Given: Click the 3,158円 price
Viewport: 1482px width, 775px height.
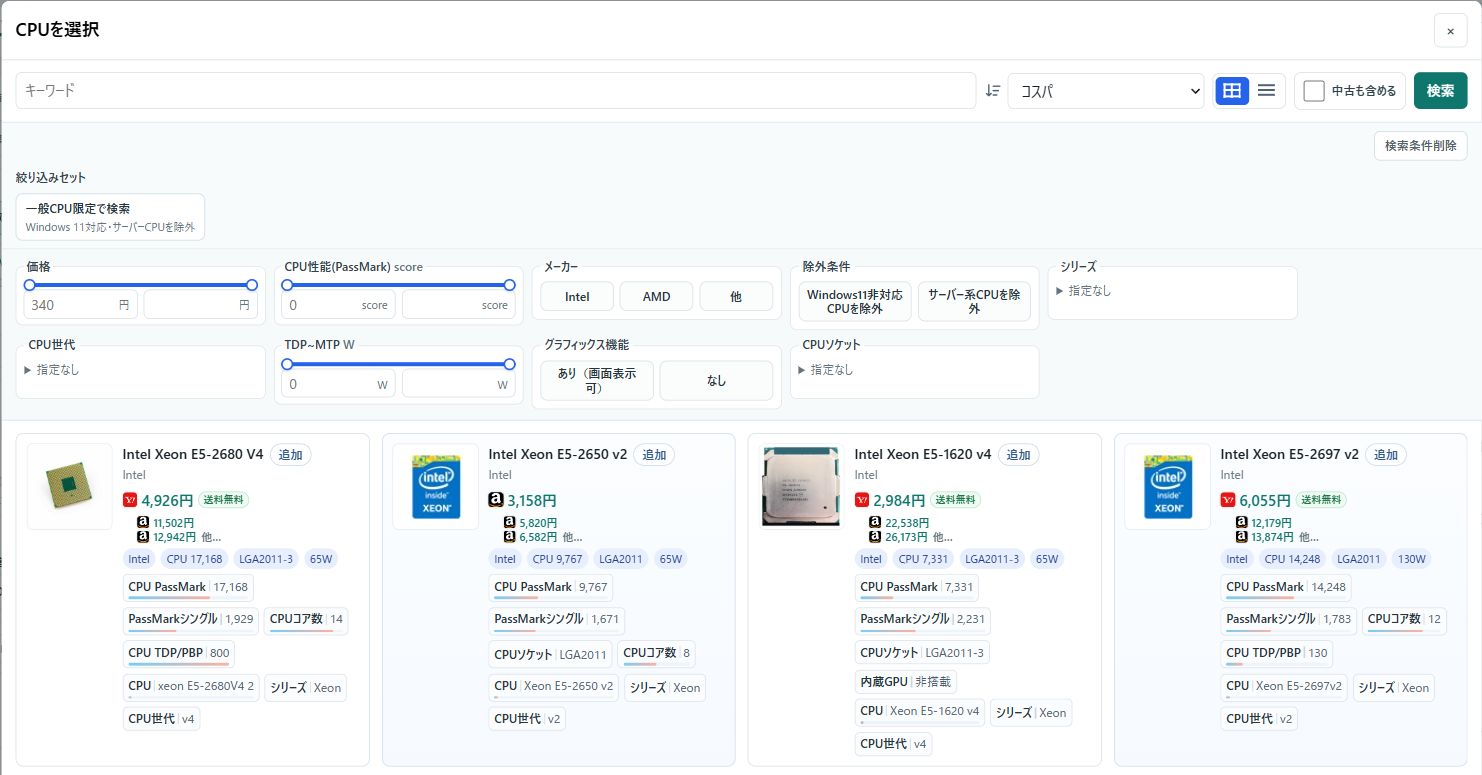Looking at the screenshot, I should (532, 500).
